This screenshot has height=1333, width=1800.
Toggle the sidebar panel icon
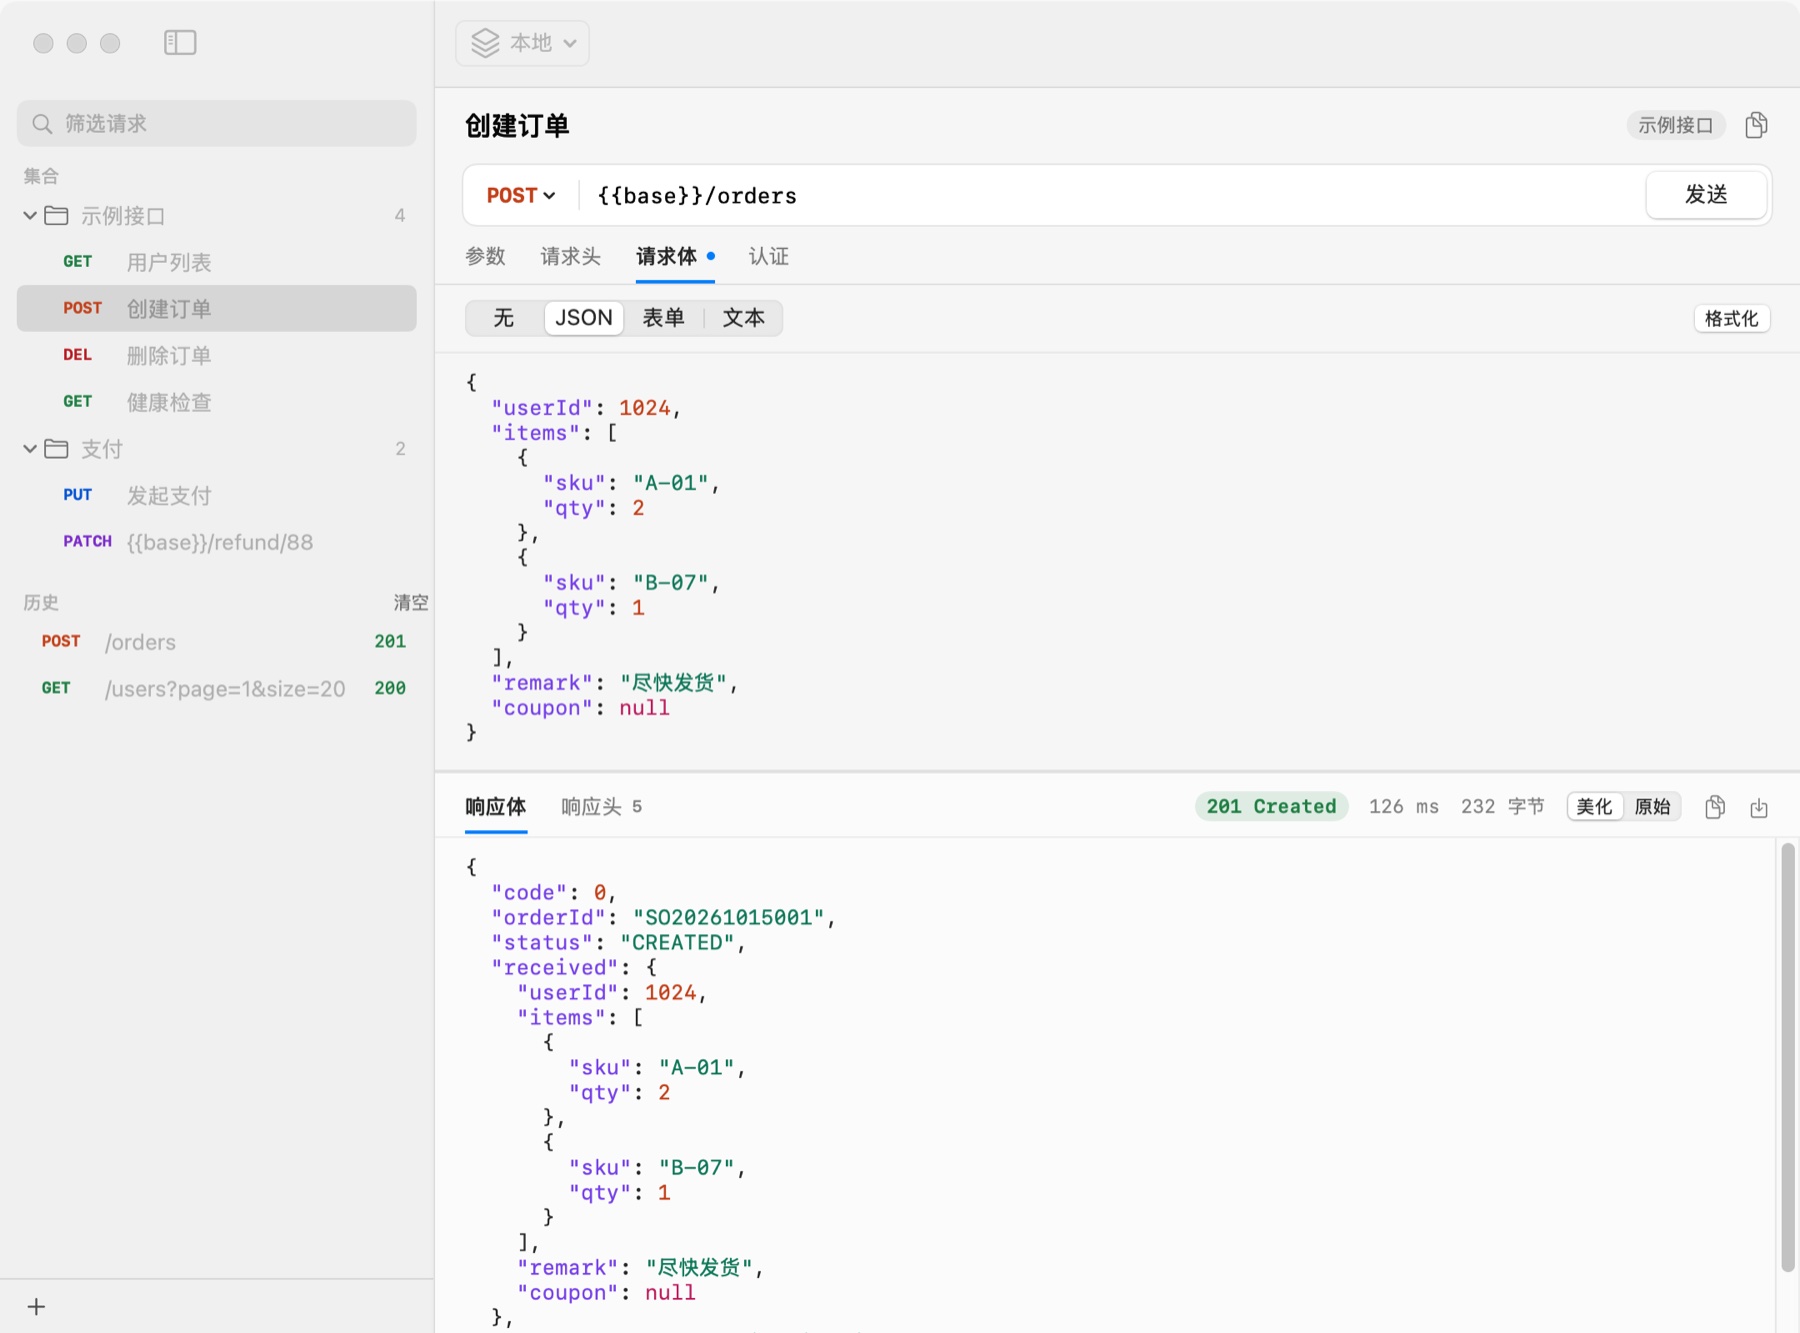click(180, 42)
